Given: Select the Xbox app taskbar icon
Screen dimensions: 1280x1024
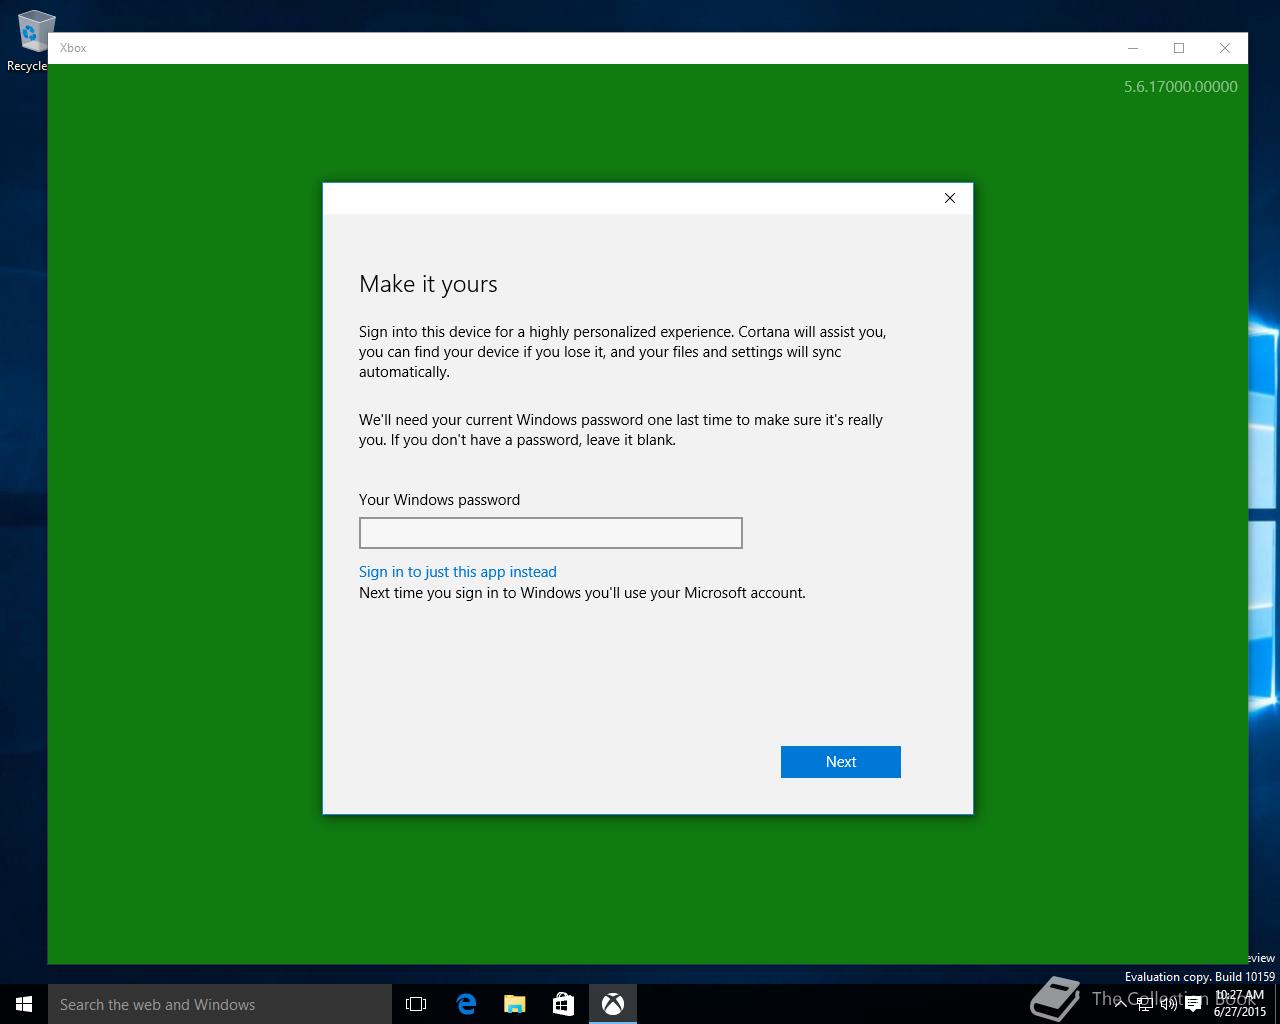Looking at the screenshot, I should (613, 1004).
